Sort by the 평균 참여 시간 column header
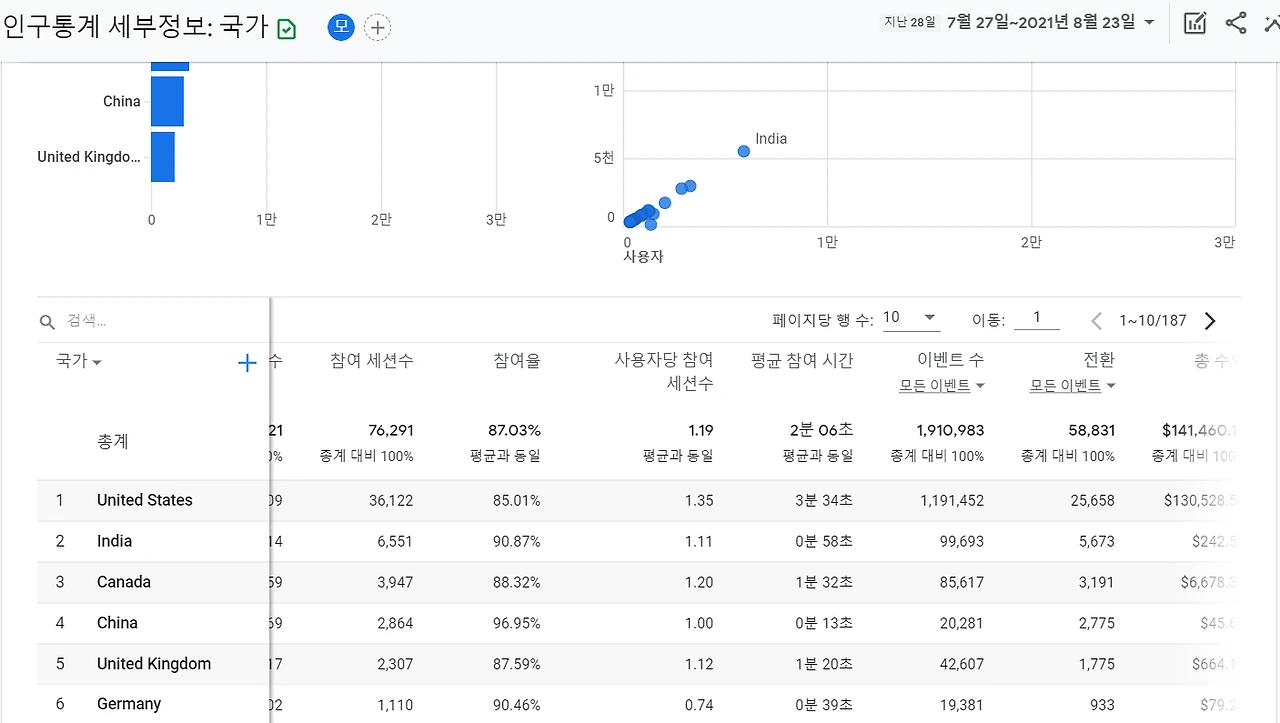The height and width of the screenshot is (723, 1280). (x=802, y=361)
